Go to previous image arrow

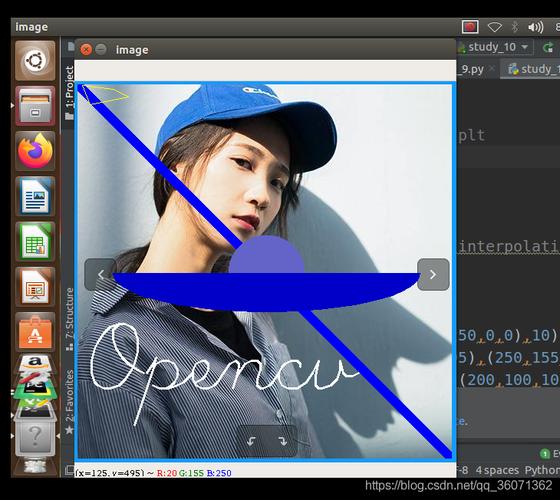tap(100, 274)
